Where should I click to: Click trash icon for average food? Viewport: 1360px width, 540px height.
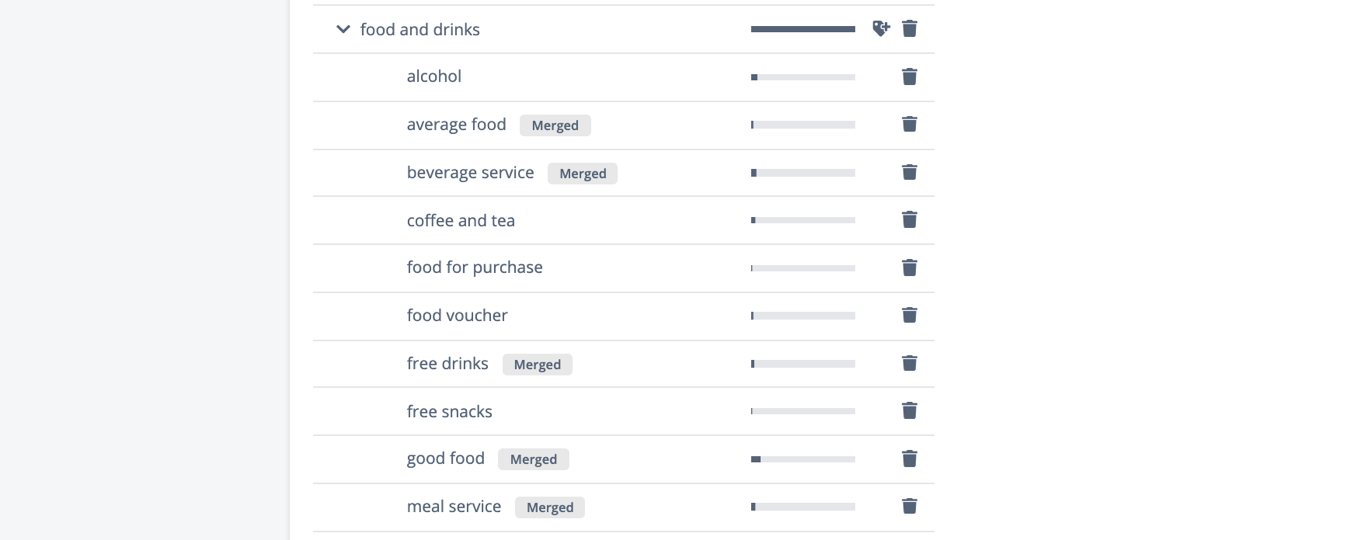pos(909,124)
